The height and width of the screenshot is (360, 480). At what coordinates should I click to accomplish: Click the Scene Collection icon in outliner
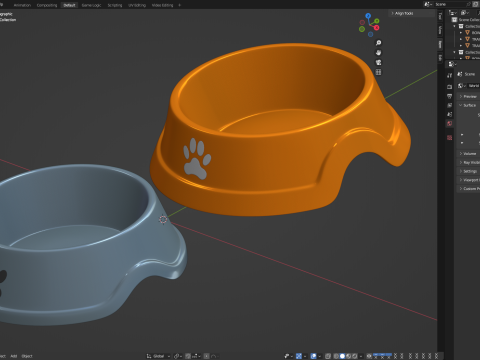454,20
